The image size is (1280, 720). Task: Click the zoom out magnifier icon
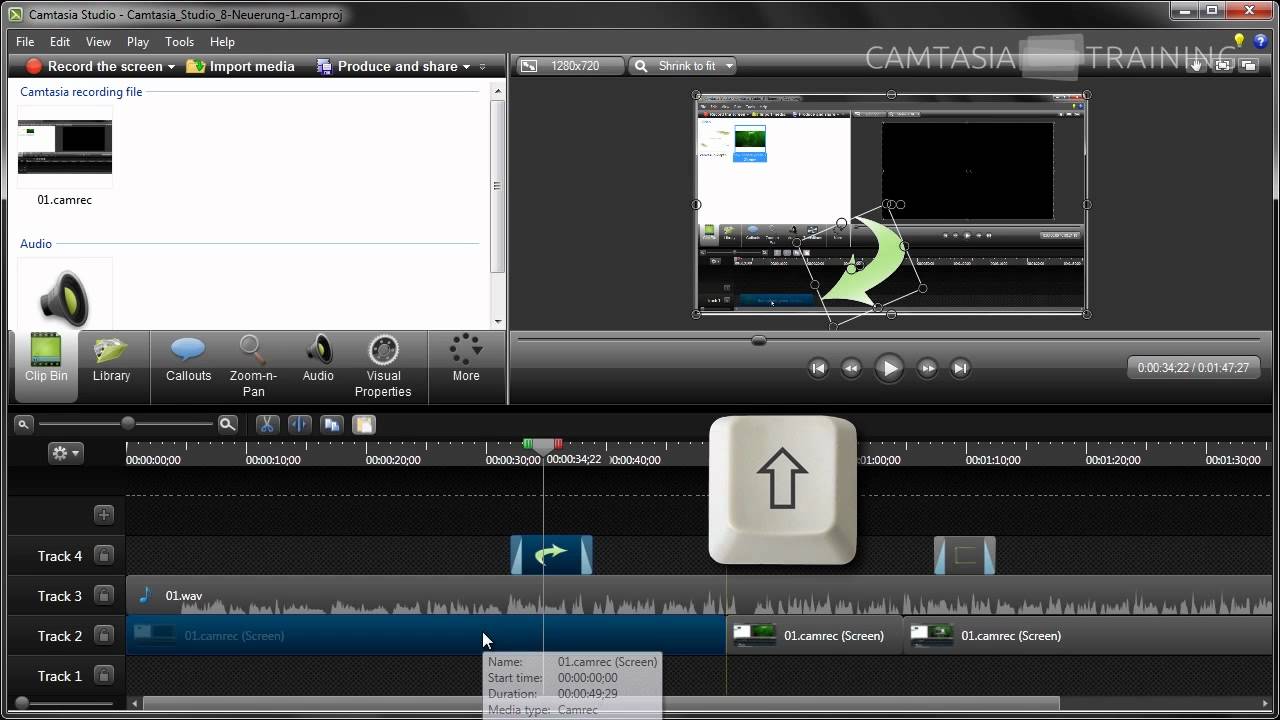coord(24,424)
